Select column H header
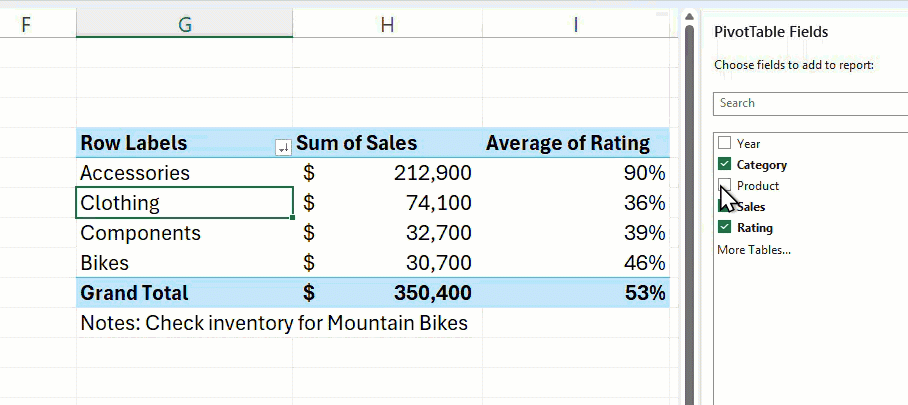908x405 pixels. click(x=386, y=24)
